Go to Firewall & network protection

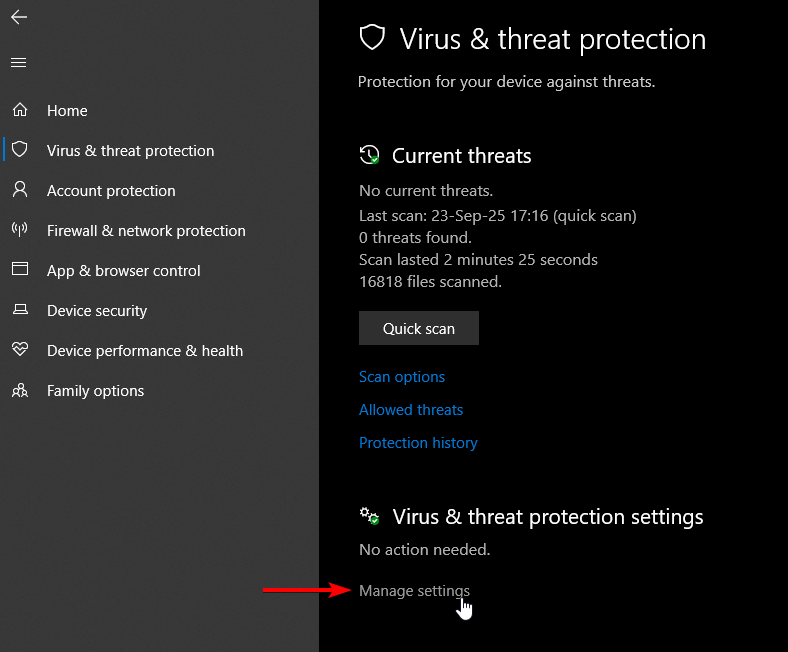coord(146,231)
